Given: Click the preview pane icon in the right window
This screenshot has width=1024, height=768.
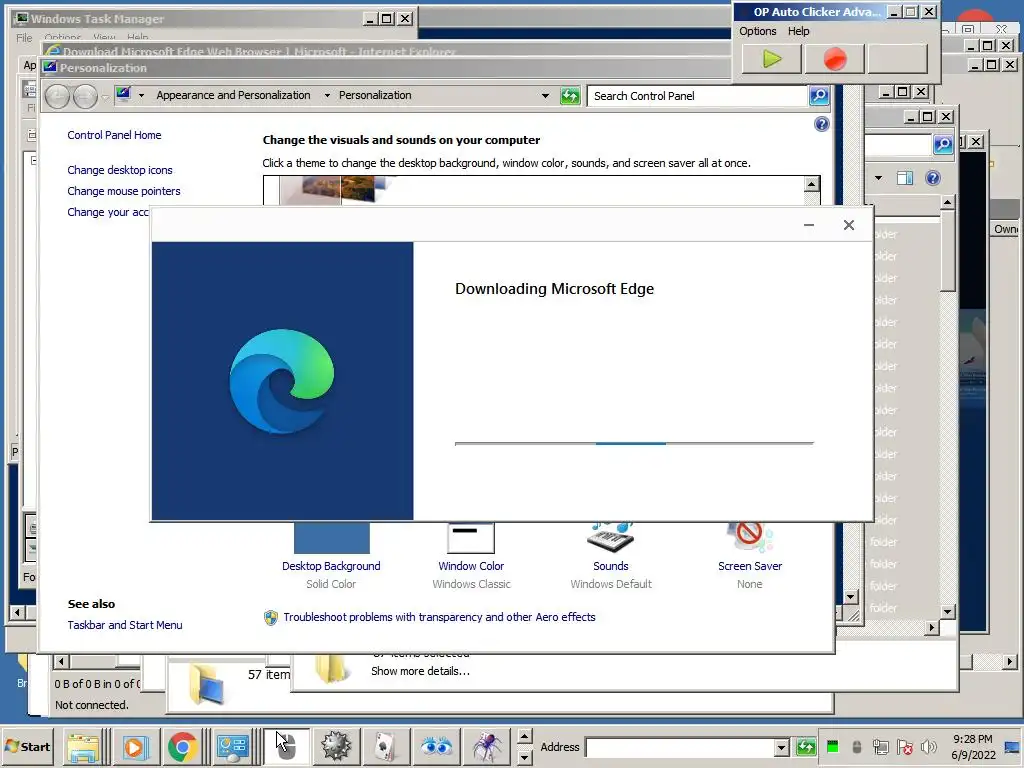Looking at the screenshot, I should coord(904,178).
